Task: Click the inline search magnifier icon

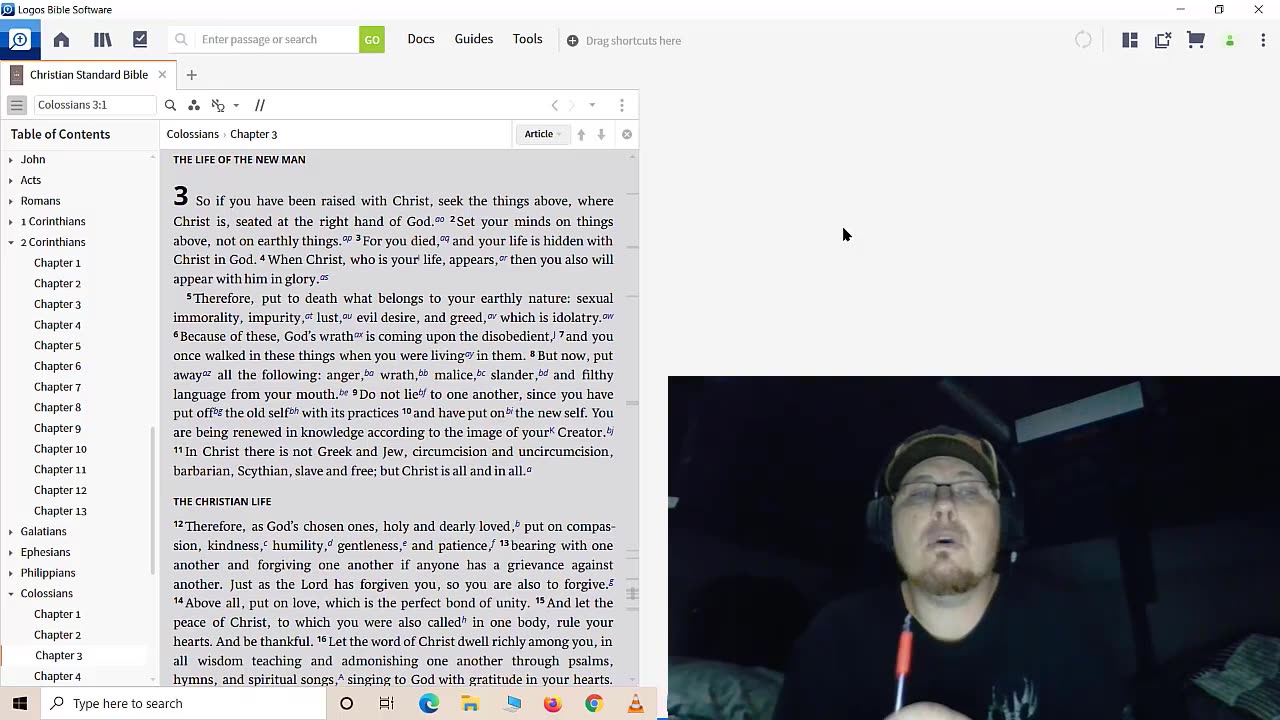Action: click(170, 105)
